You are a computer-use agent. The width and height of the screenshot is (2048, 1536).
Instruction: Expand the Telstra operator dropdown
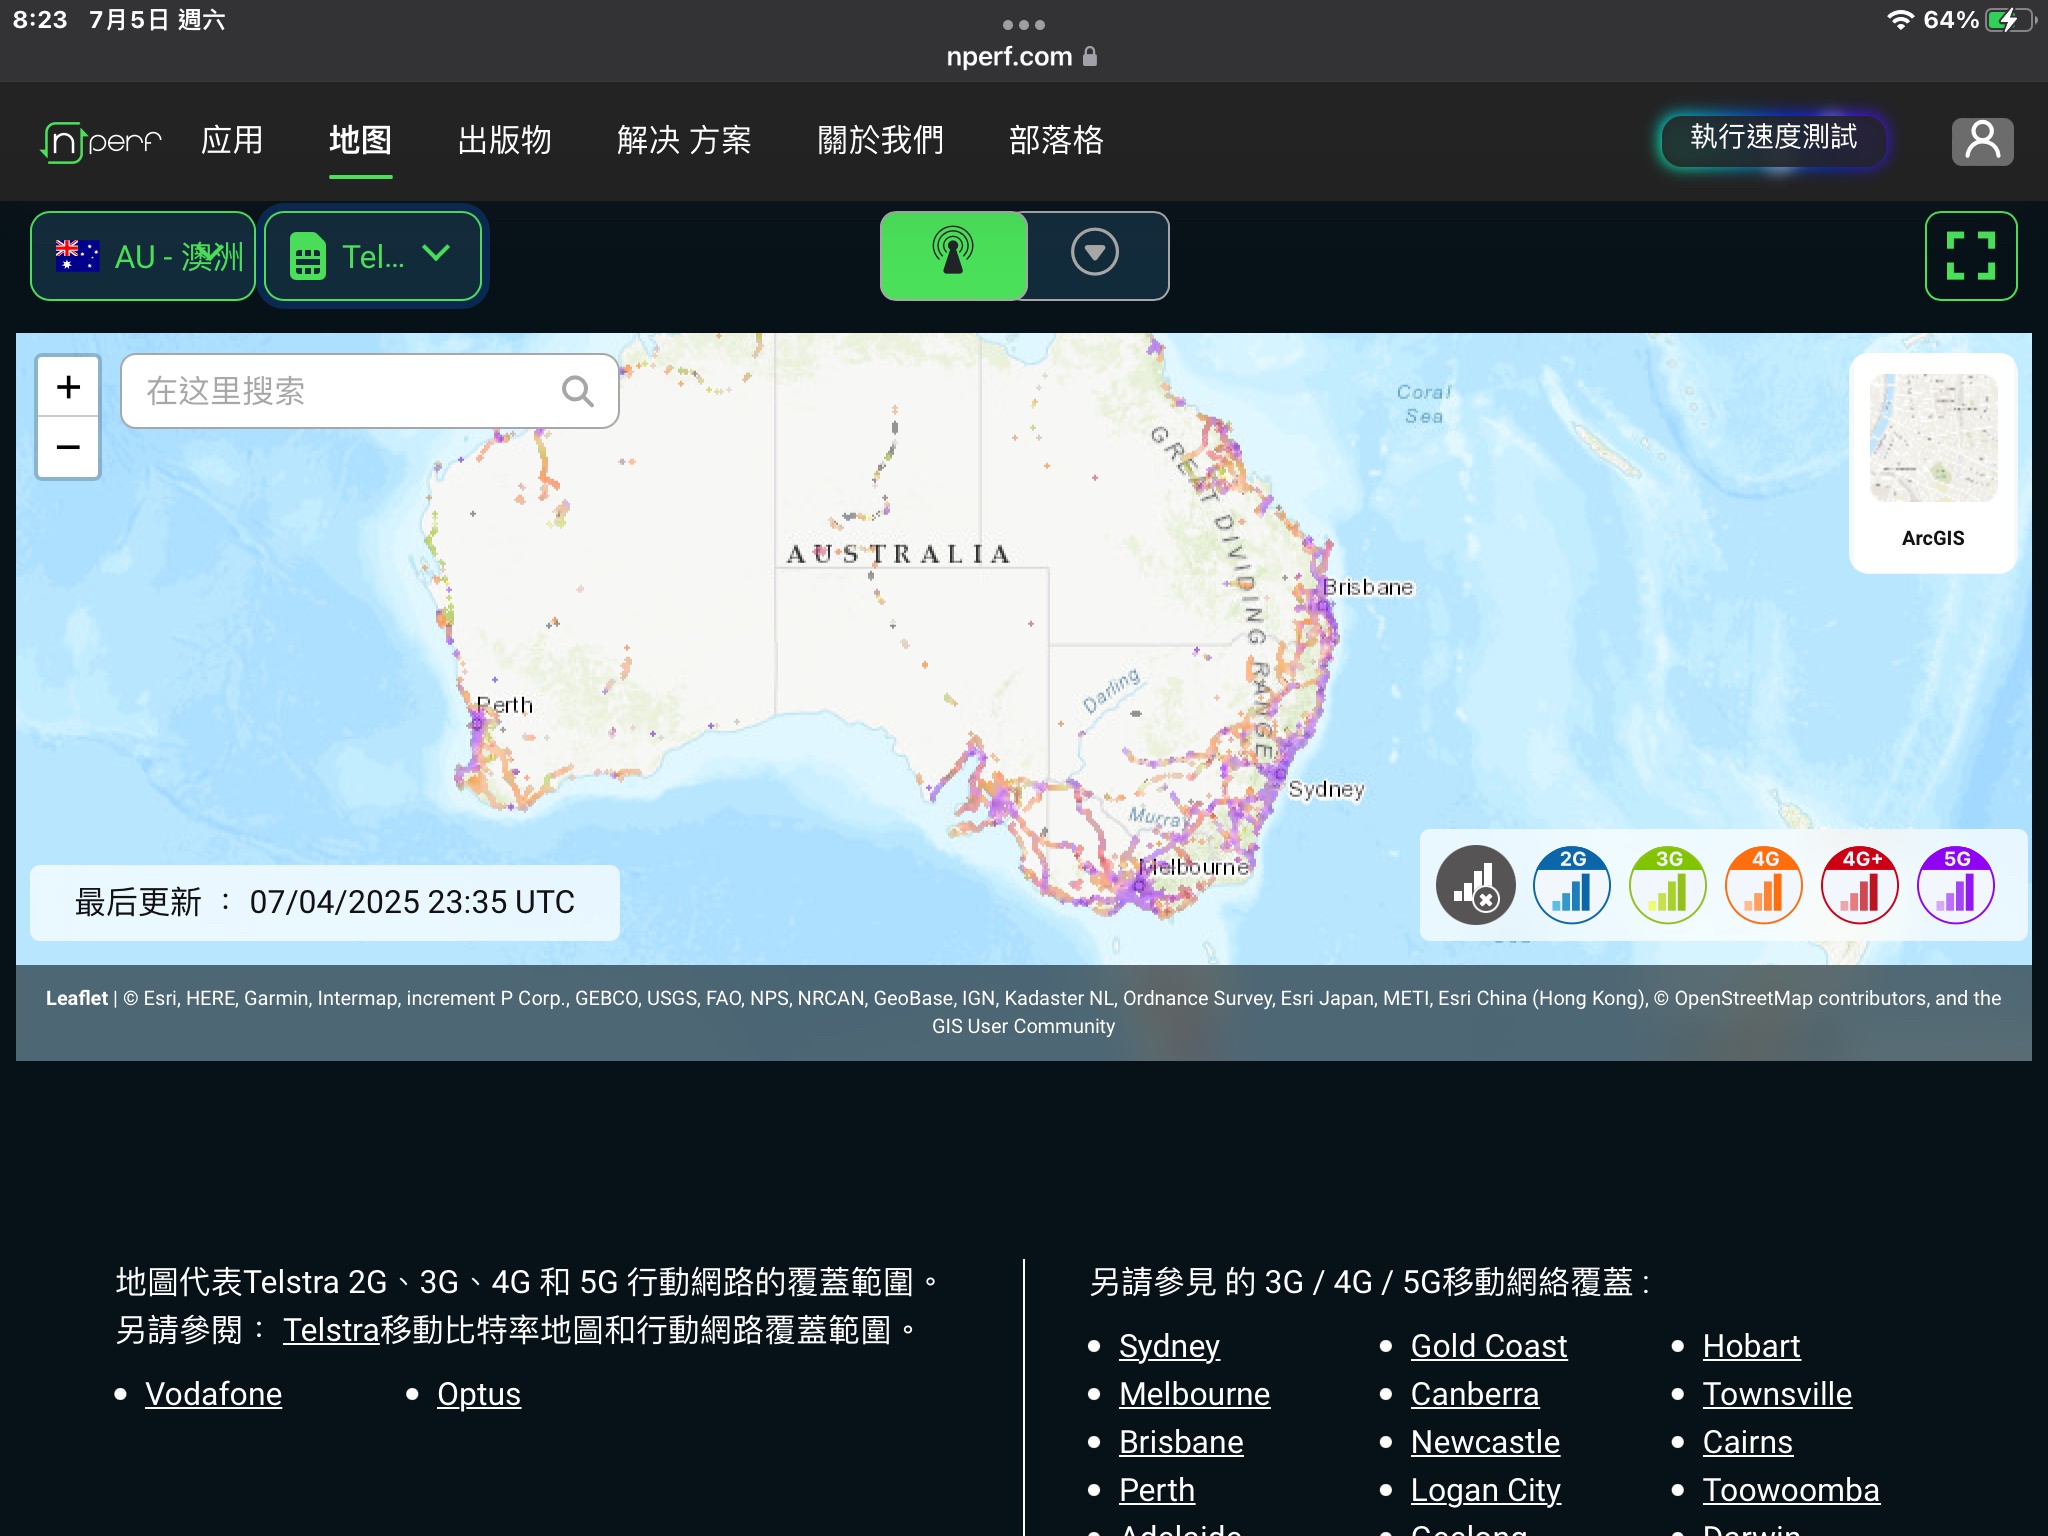coord(373,256)
